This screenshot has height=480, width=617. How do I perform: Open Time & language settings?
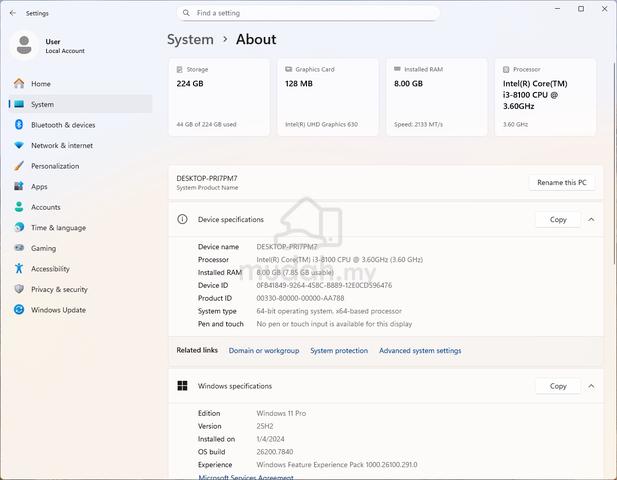pos(80,227)
